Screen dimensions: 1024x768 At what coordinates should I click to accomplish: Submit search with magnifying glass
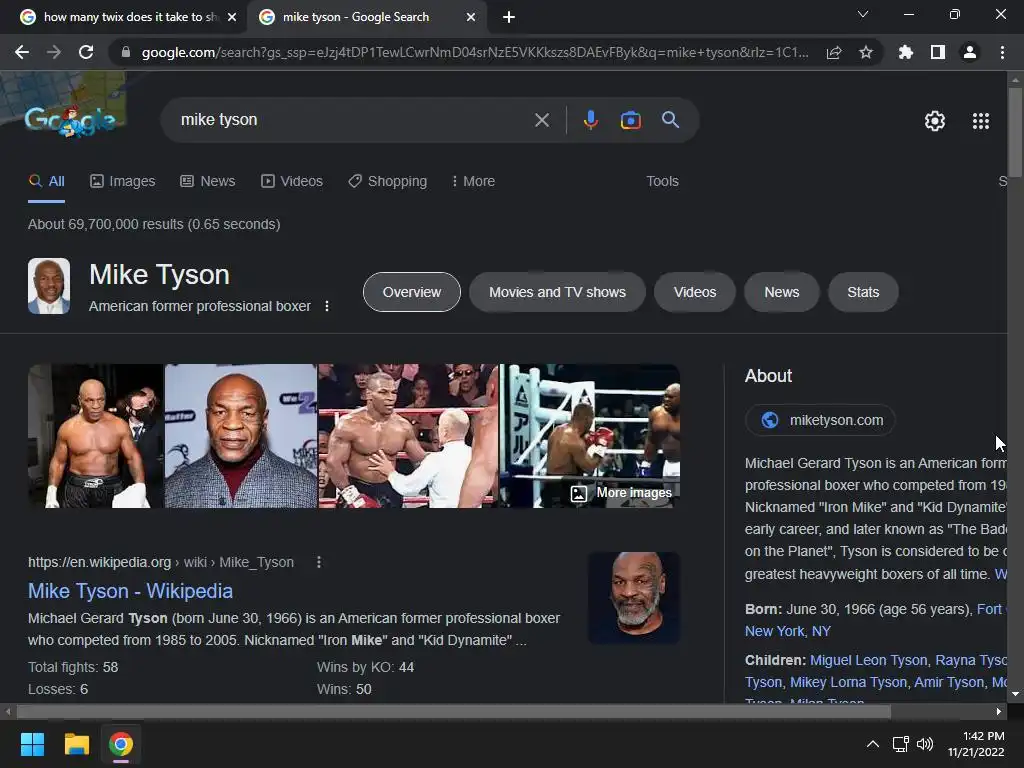pos(670,120)
